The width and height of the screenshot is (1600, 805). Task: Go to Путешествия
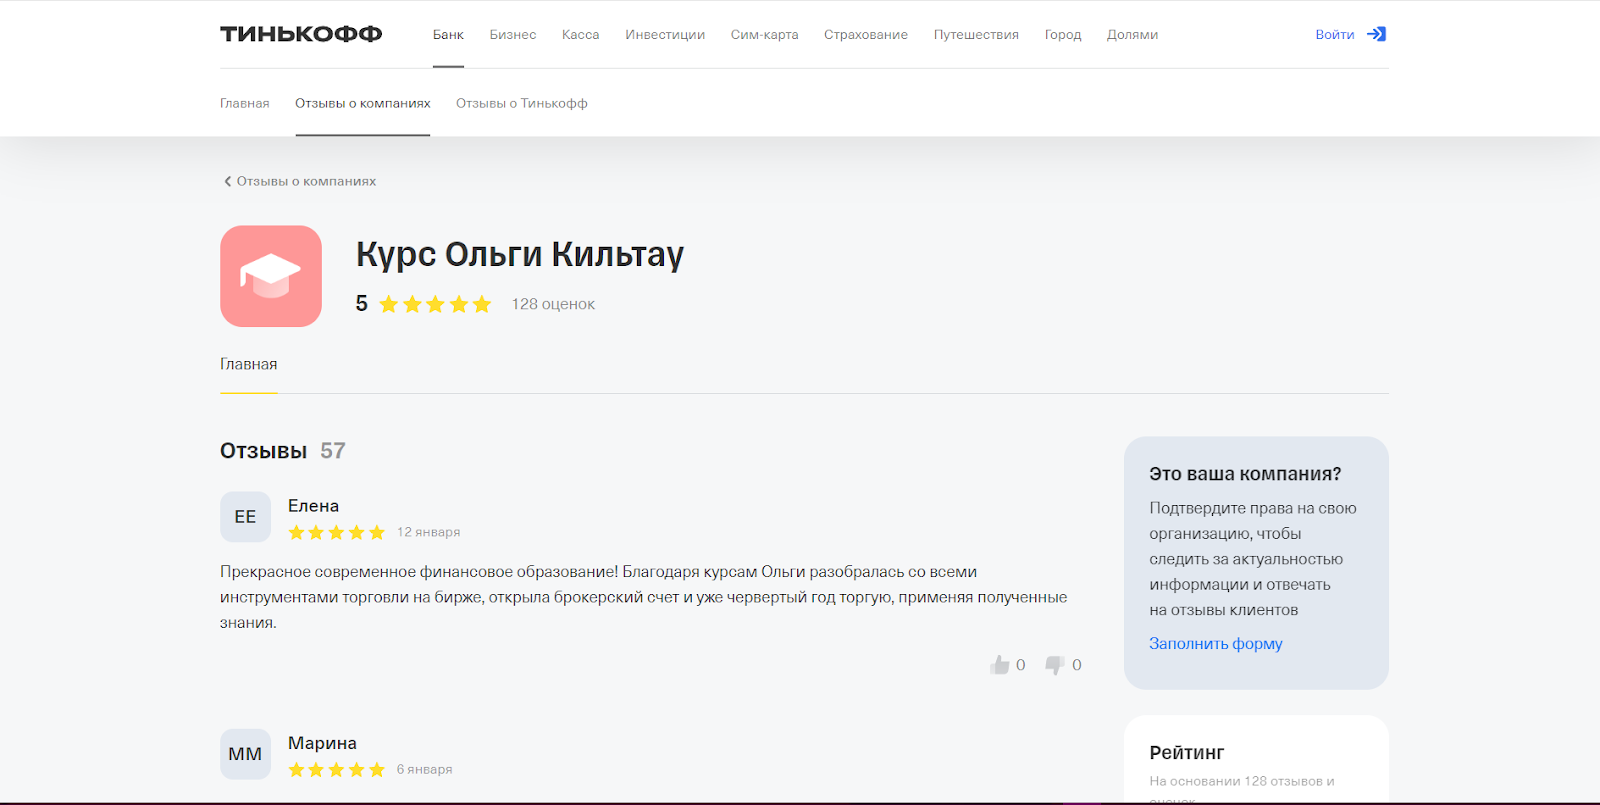(976, 34)
